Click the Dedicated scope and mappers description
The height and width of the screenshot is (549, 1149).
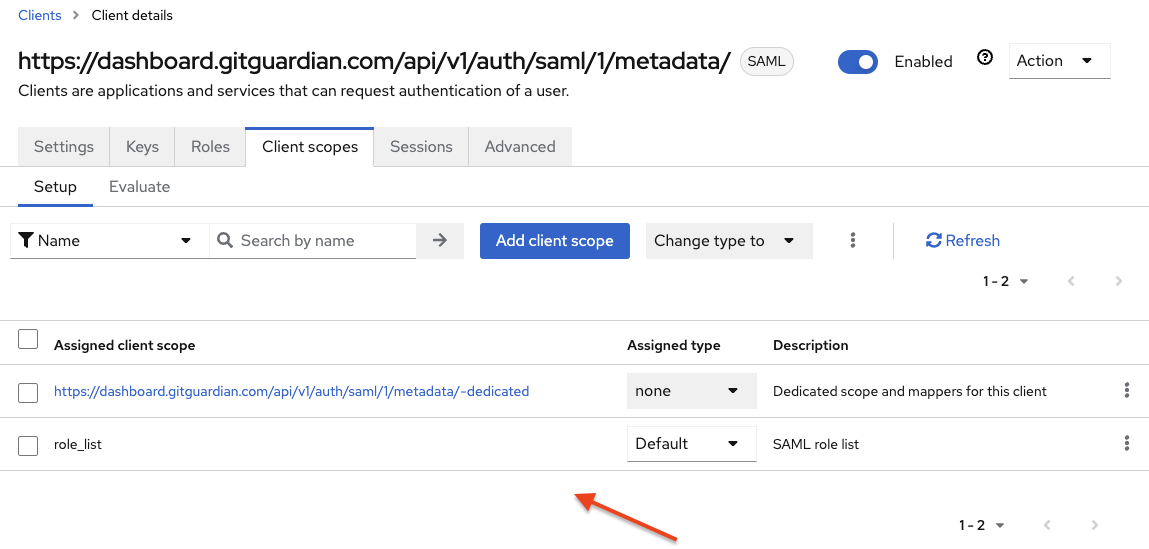click(909, 391)
